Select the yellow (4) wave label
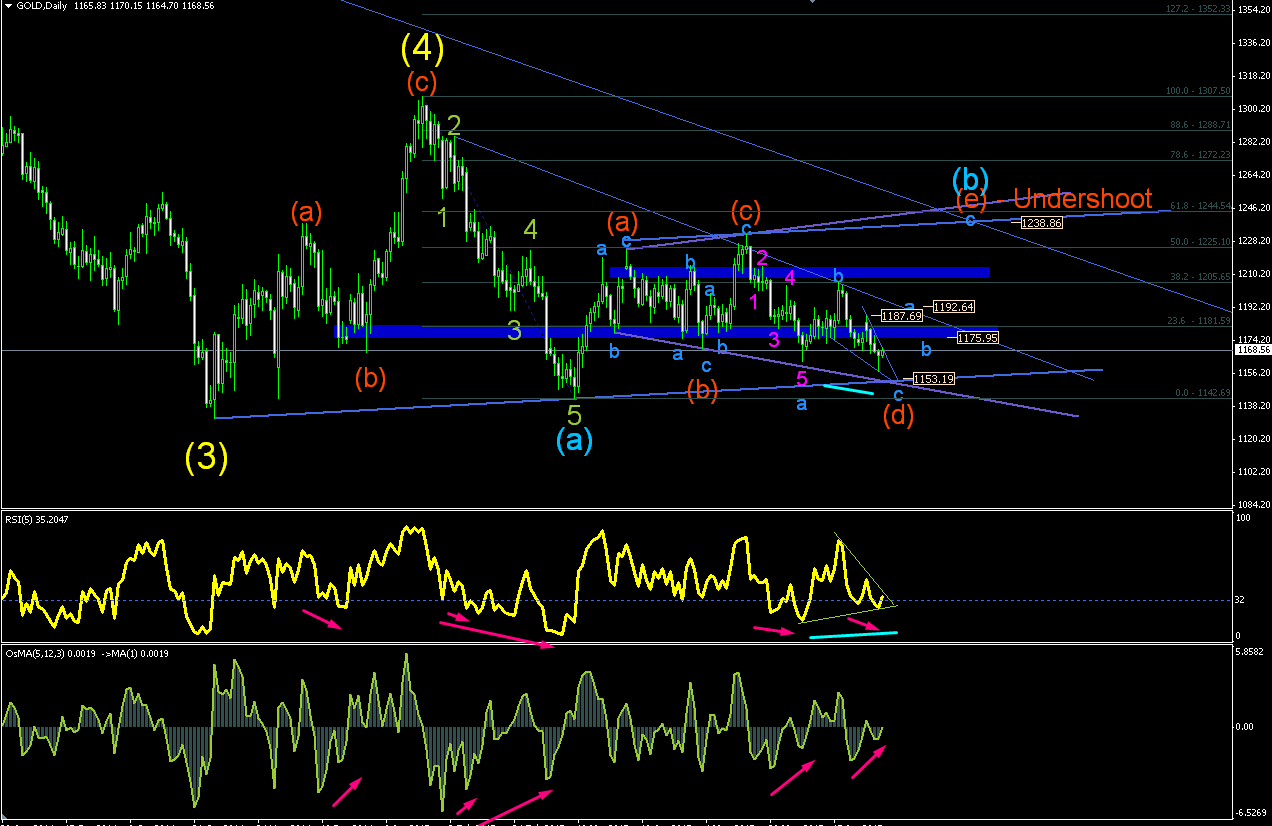Viewport: 1272px width, 826px height. click(422, 46)
